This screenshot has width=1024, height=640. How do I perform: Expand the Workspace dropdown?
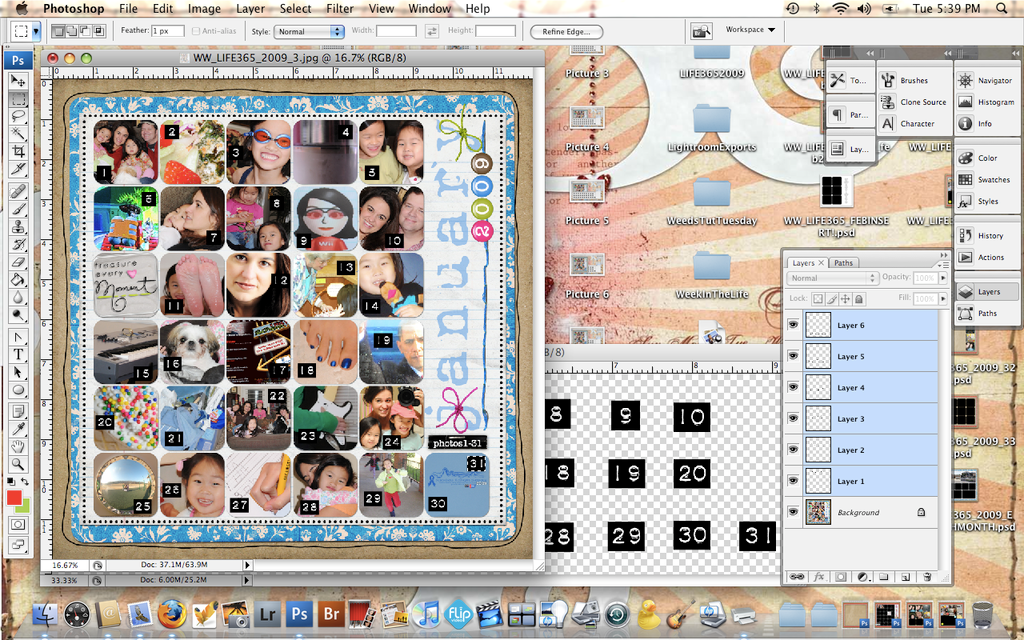point(750,30)
